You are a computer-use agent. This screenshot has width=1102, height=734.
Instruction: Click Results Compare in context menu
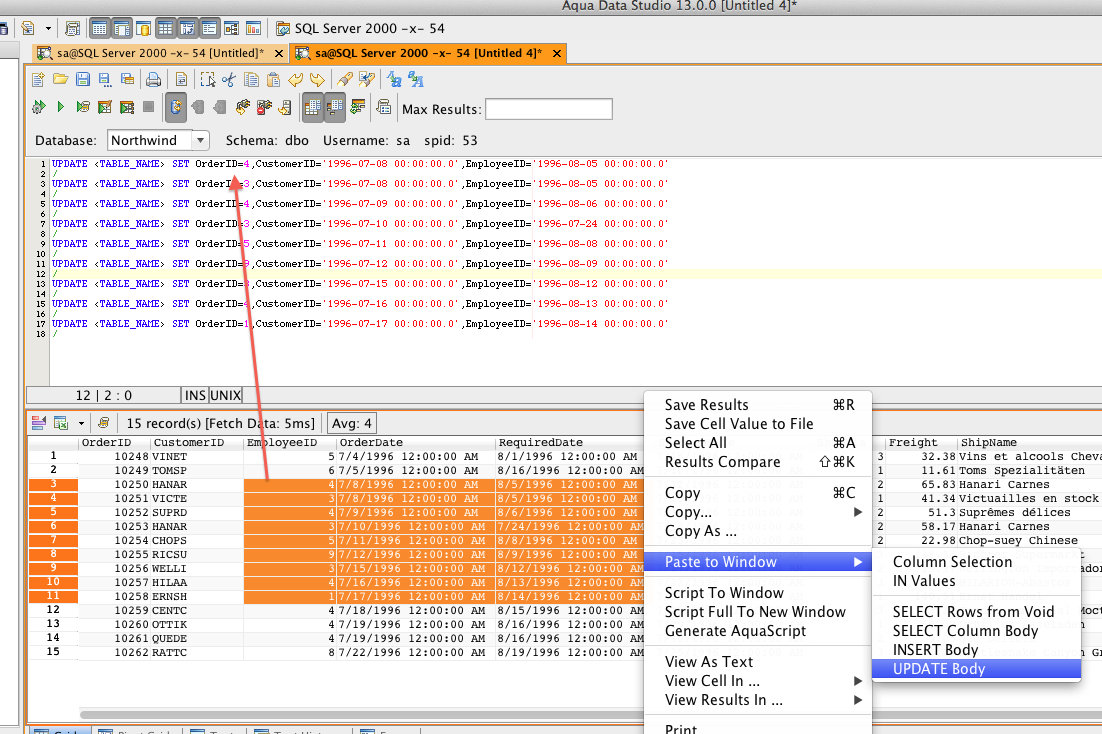pyautogui.click(x=758, y=461)
